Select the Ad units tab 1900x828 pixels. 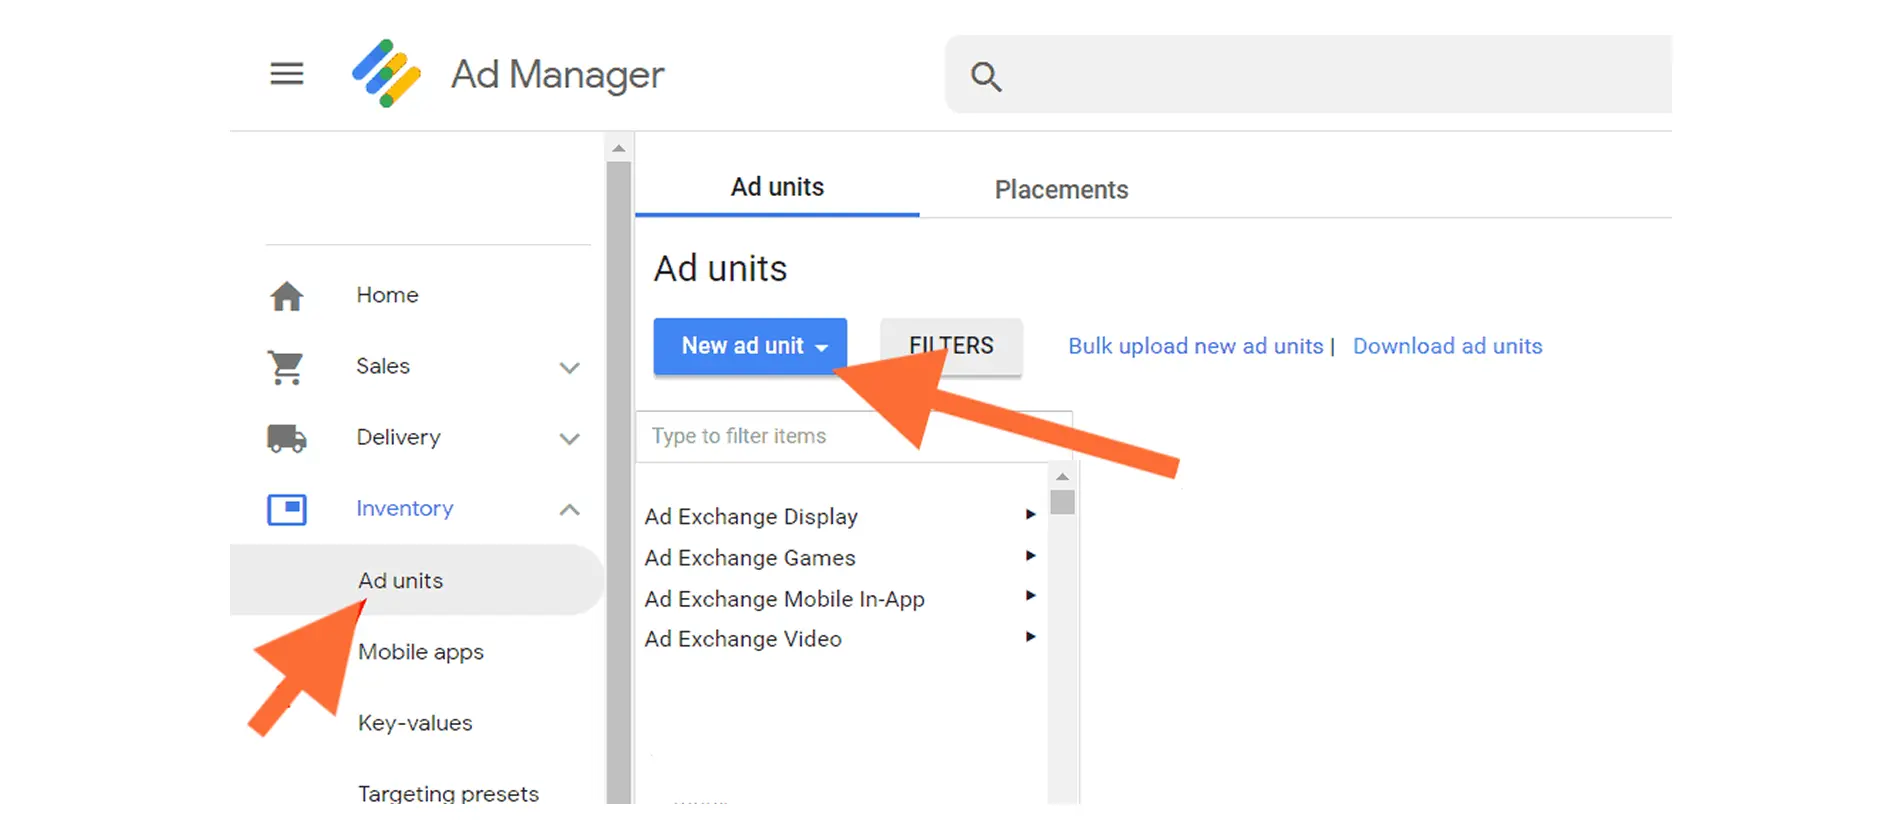pyautogui.click(x=777, y=188)
